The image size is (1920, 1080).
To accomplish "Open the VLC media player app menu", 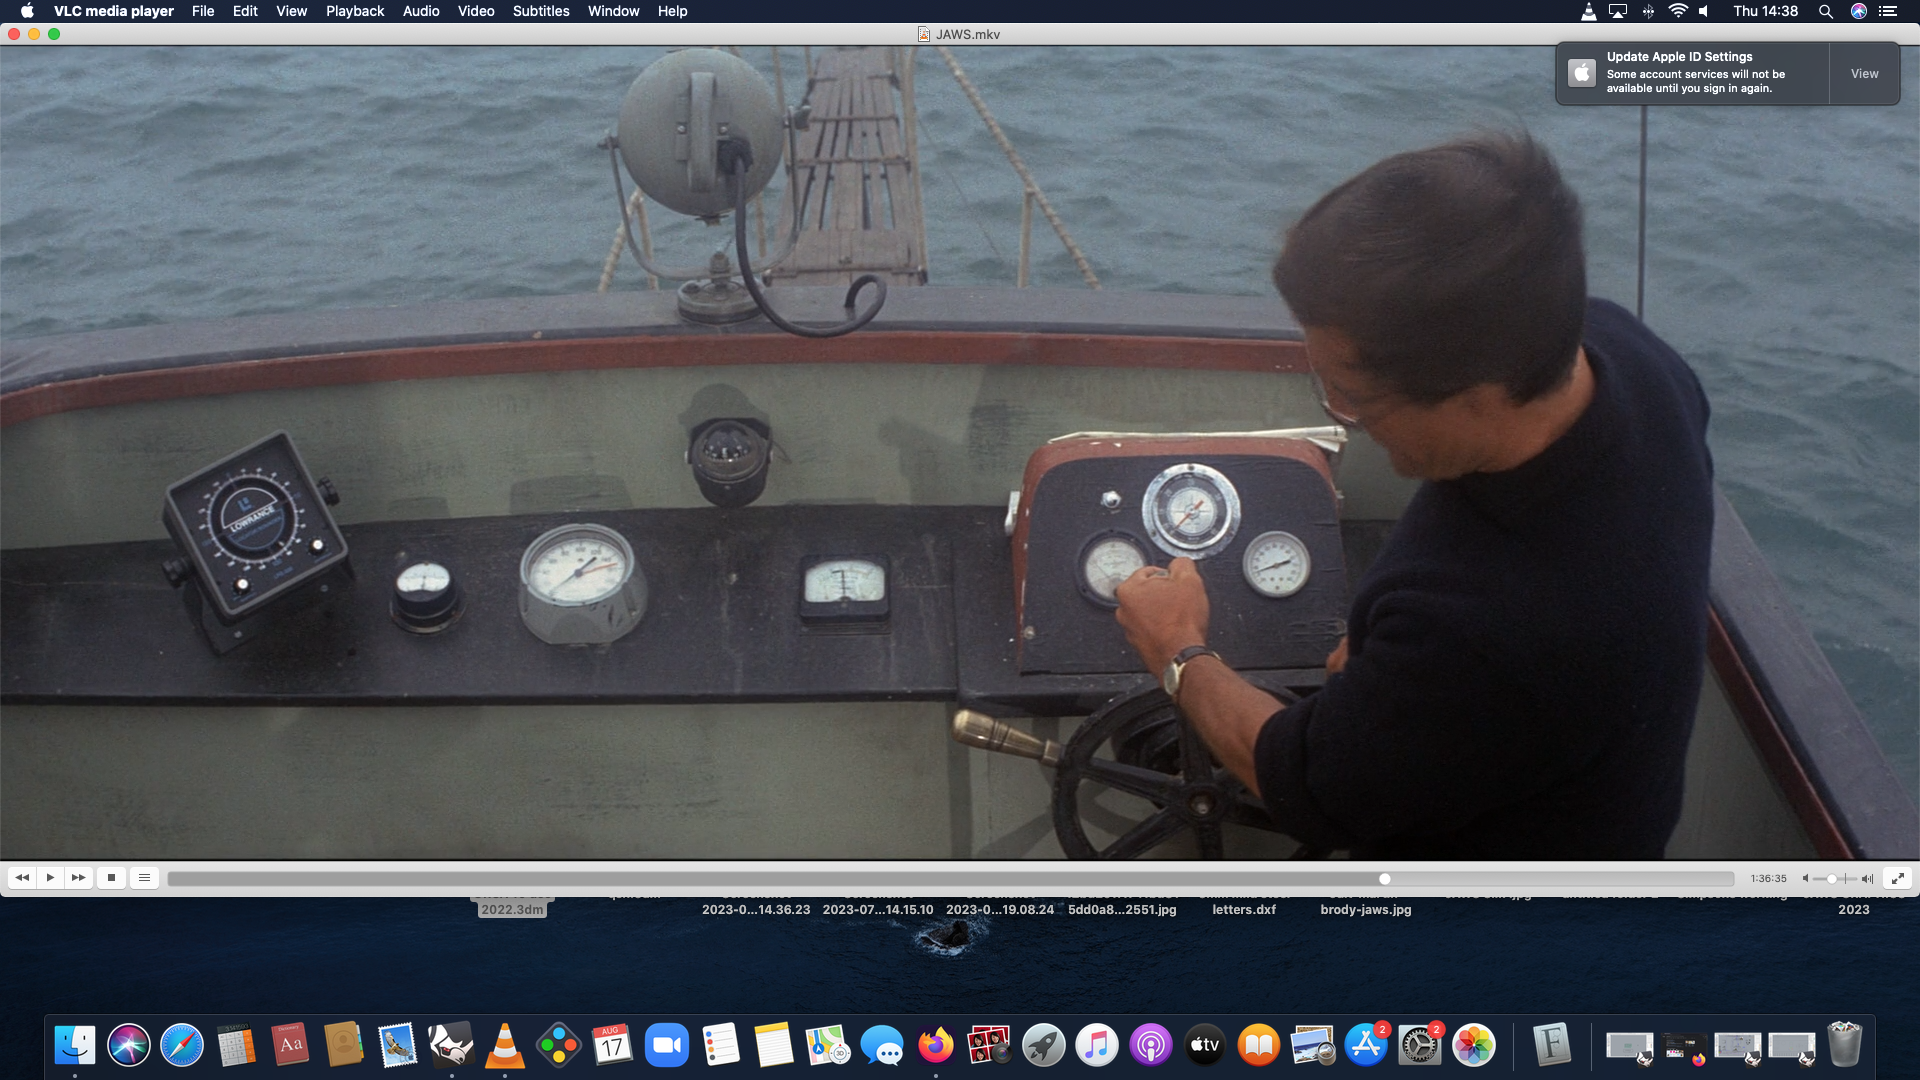I will [x=114, y=11].
